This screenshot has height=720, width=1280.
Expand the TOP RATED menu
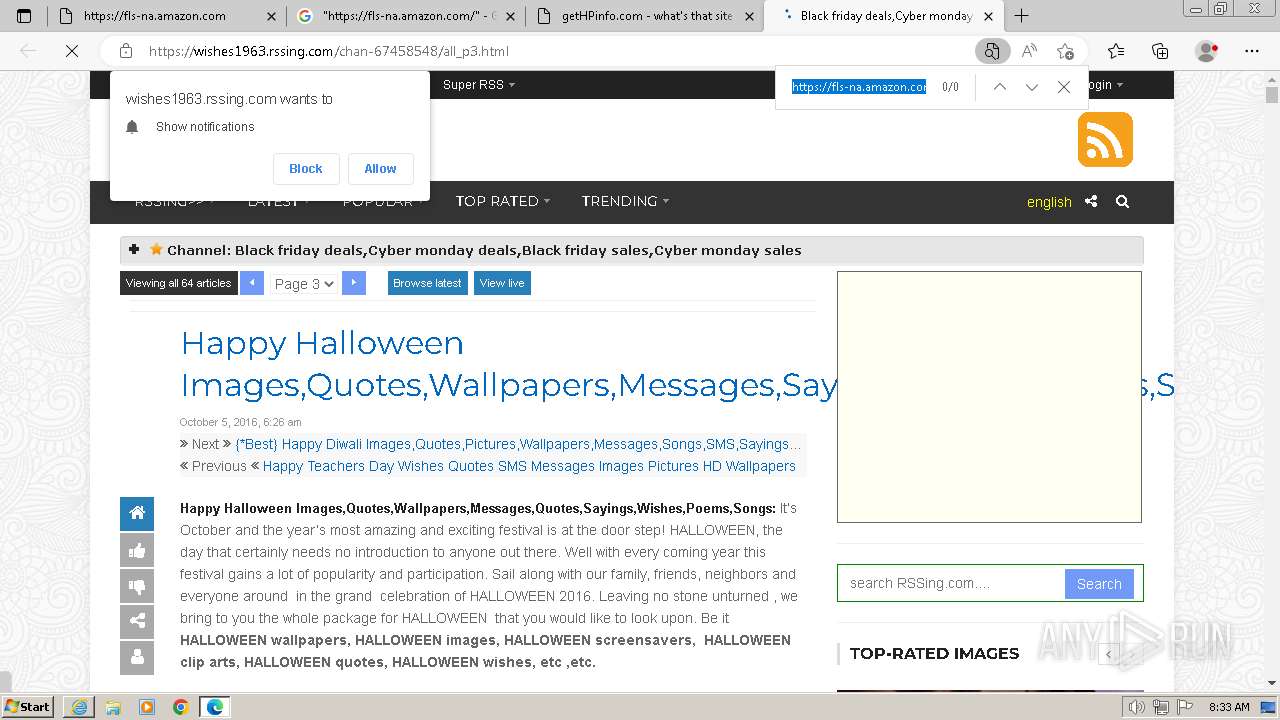[503, 201]
